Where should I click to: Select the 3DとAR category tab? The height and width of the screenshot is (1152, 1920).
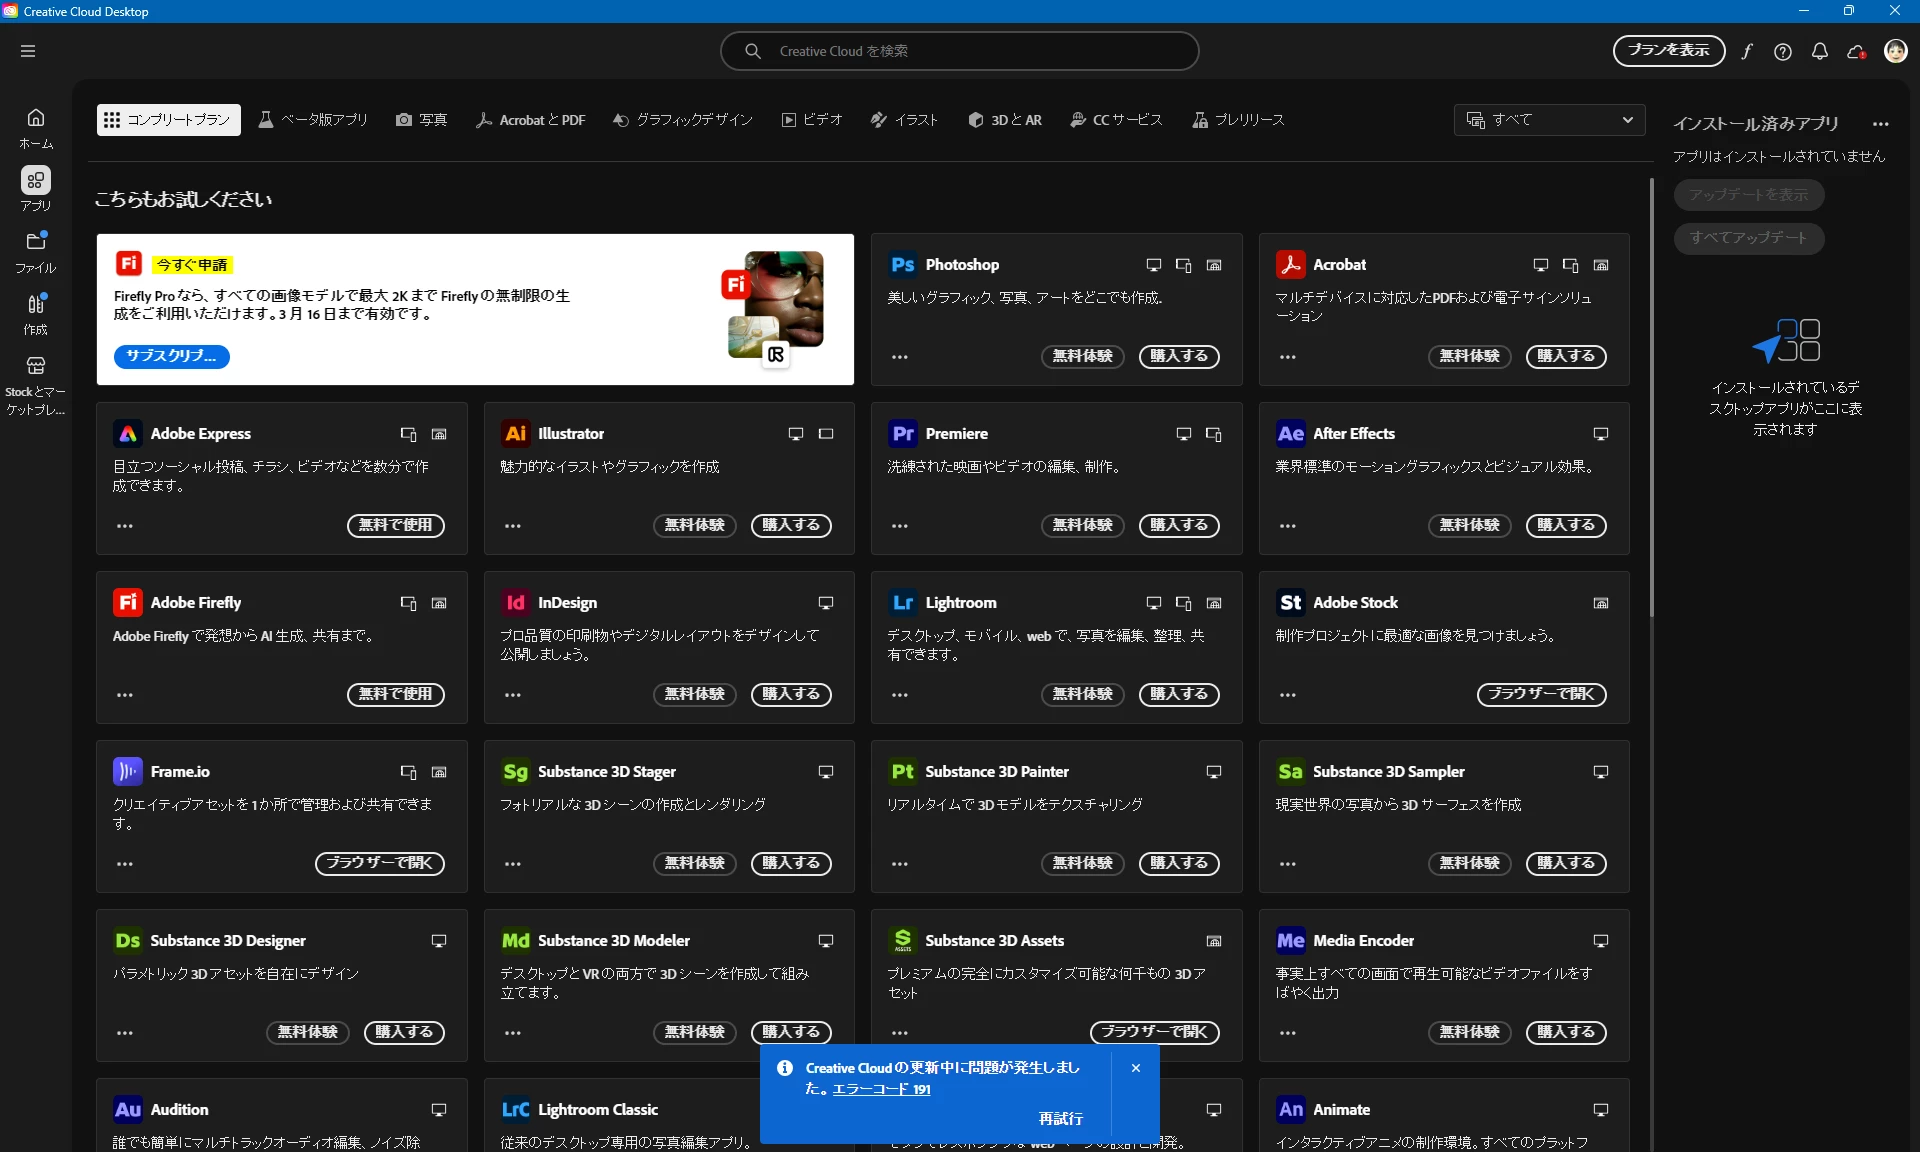point(1005,120)
